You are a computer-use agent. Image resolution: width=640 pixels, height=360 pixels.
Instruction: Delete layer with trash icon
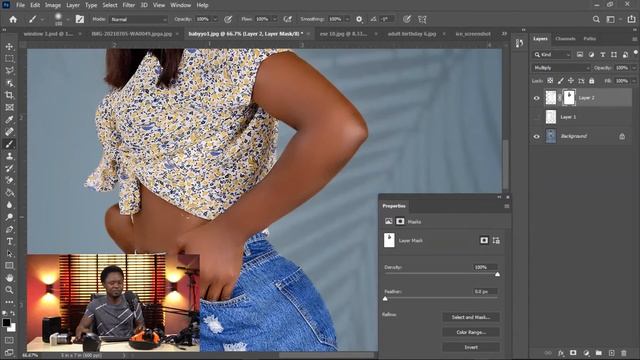tap(624, 353)
